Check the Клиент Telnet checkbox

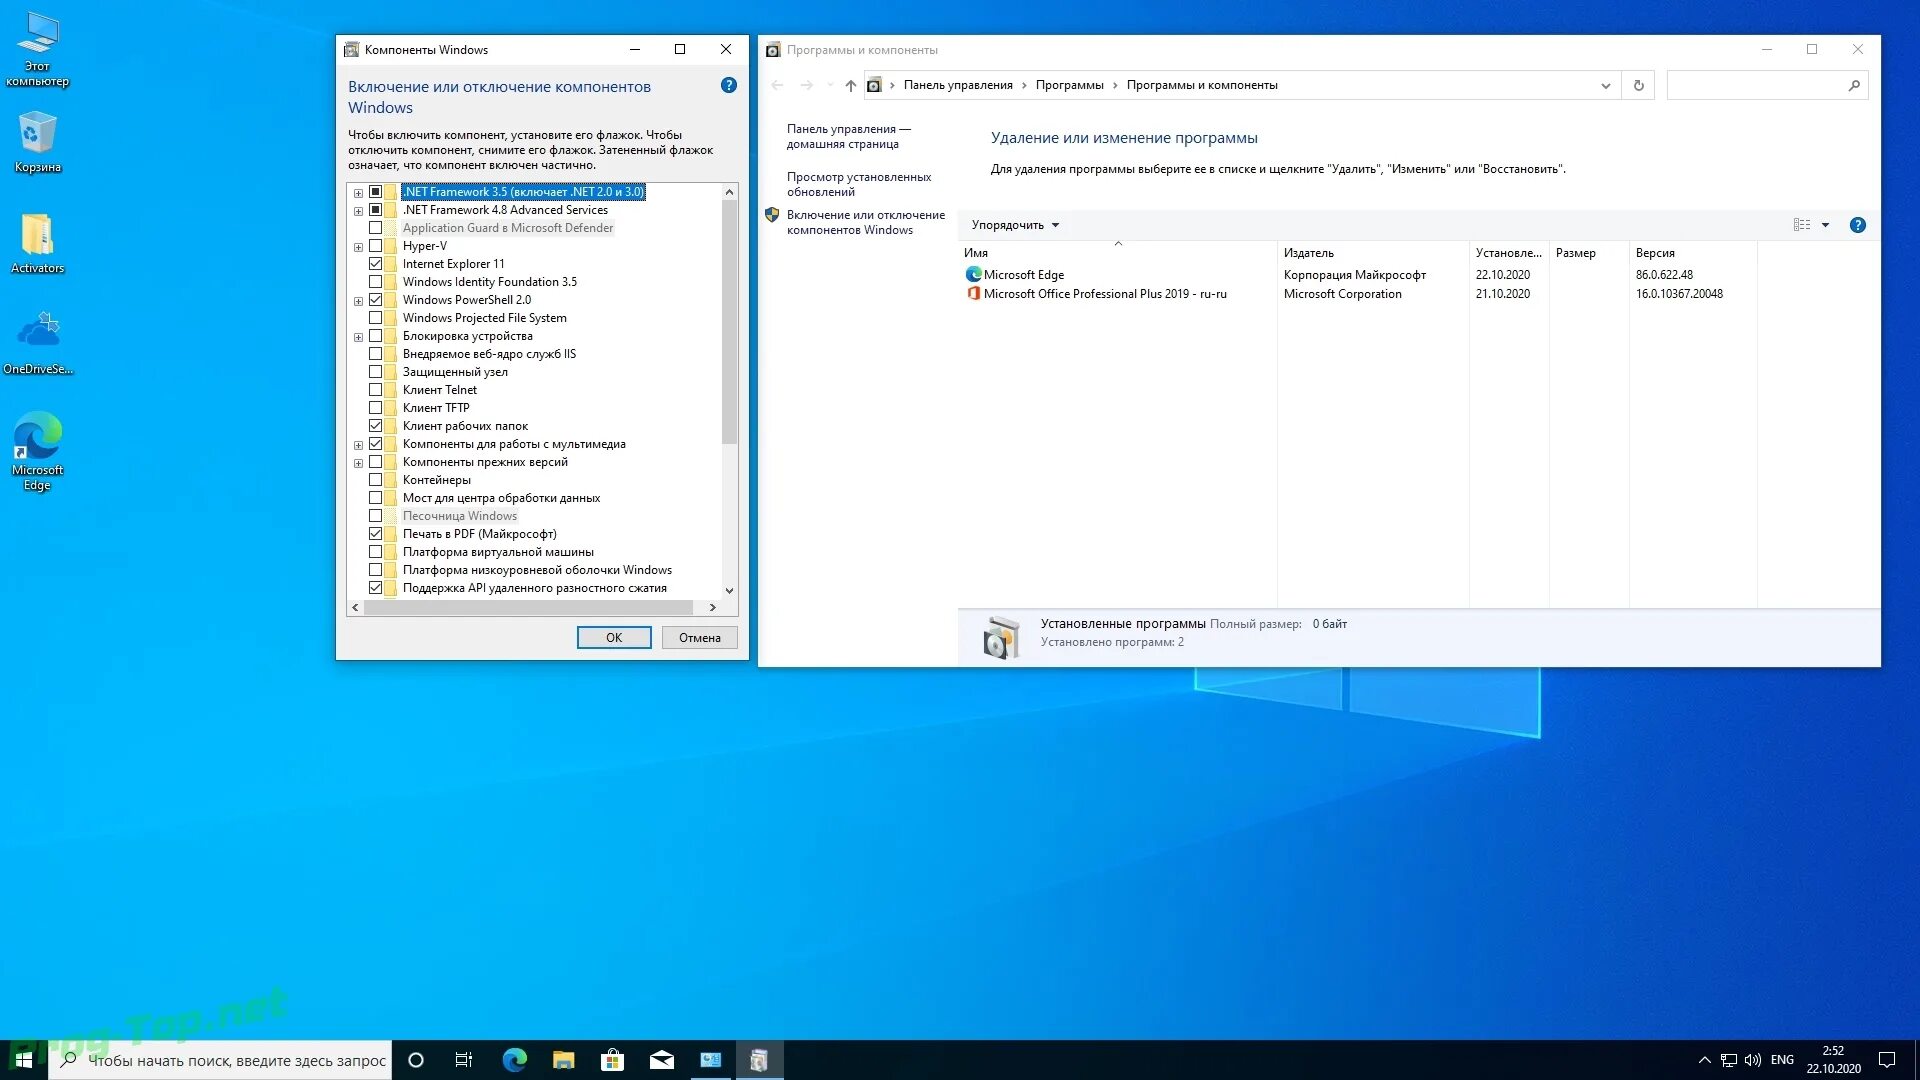tap(376, 390)
